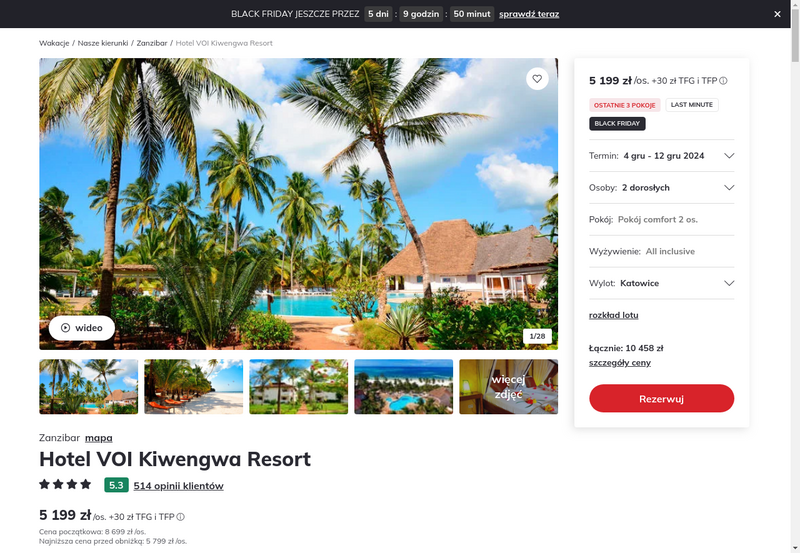Go to Nasze kierunki breadcrumb
Screen dimensions: 800x553
pyautogui.click(x=103, y=43)
